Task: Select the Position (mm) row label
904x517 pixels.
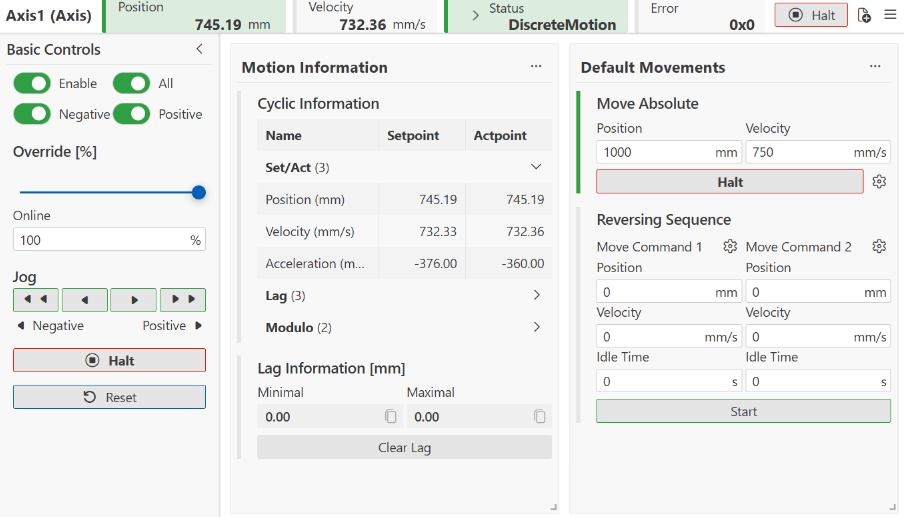Action: tap(305, 199)
